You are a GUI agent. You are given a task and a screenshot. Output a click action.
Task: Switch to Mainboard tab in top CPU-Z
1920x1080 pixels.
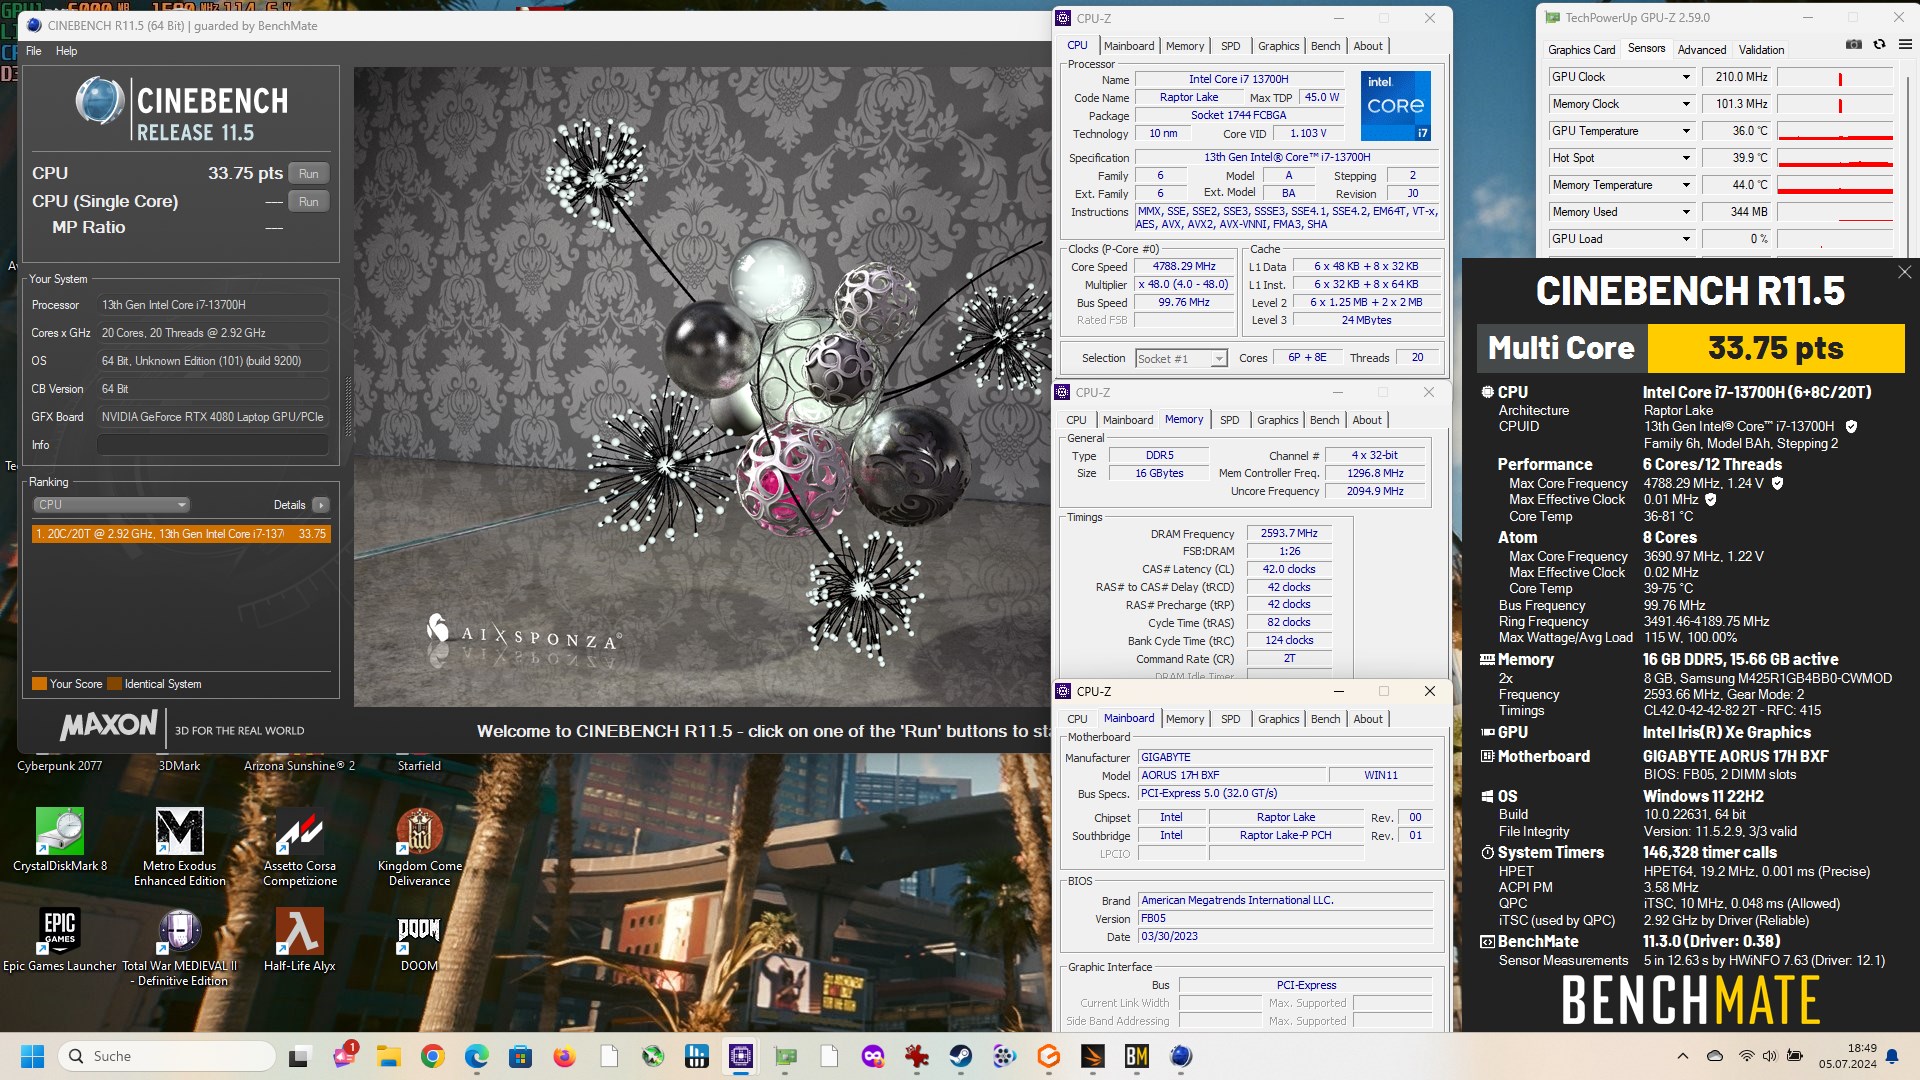pos(1129,46)
